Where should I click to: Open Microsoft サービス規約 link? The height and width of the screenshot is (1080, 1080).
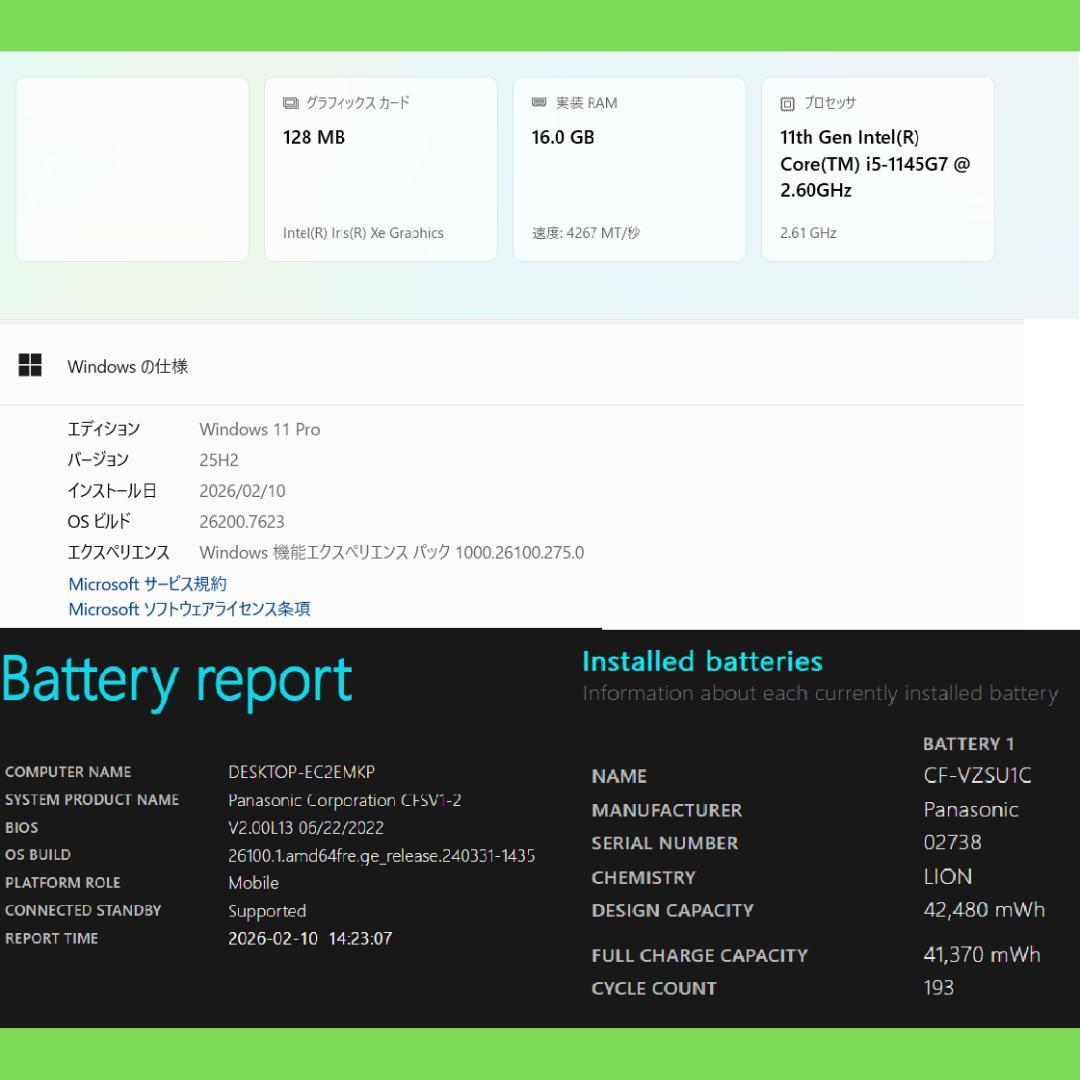point(147,584)
